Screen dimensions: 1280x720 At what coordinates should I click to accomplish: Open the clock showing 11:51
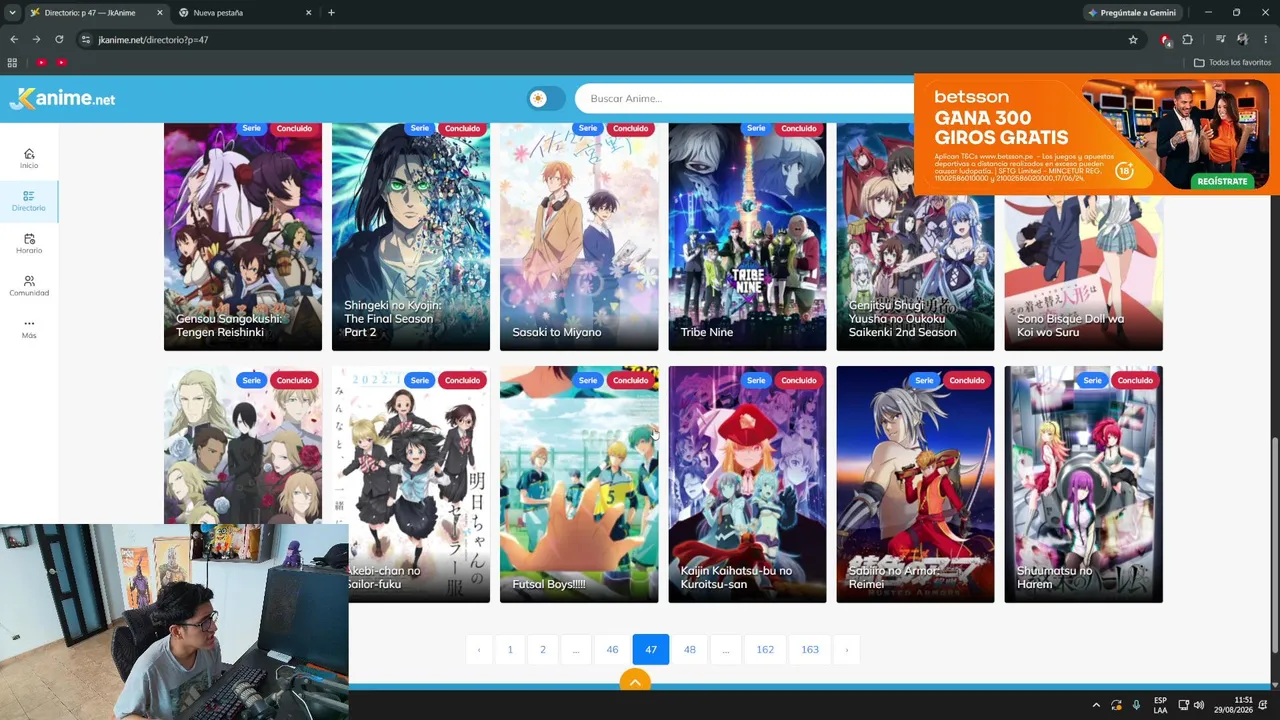[1234, 705]
